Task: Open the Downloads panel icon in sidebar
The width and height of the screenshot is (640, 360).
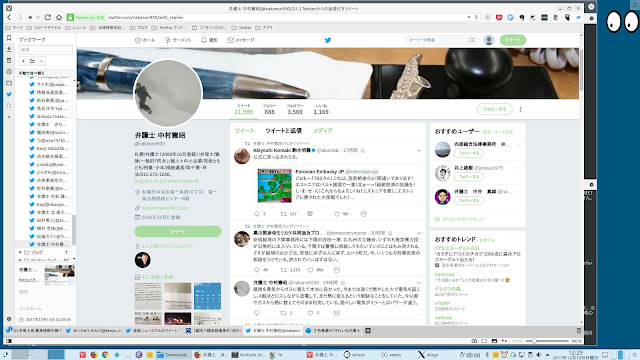Action: tap(9, 49)
